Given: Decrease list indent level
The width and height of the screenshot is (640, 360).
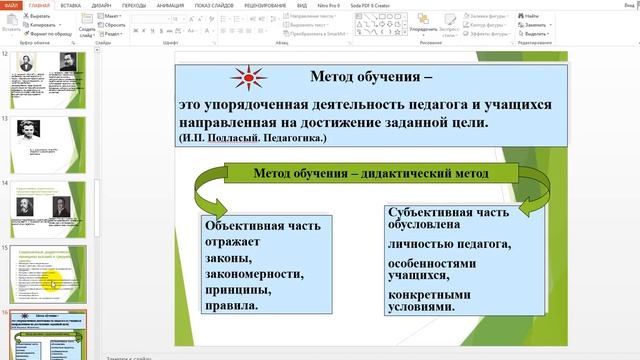Looking at the screenshot, I should pos(253,19).
